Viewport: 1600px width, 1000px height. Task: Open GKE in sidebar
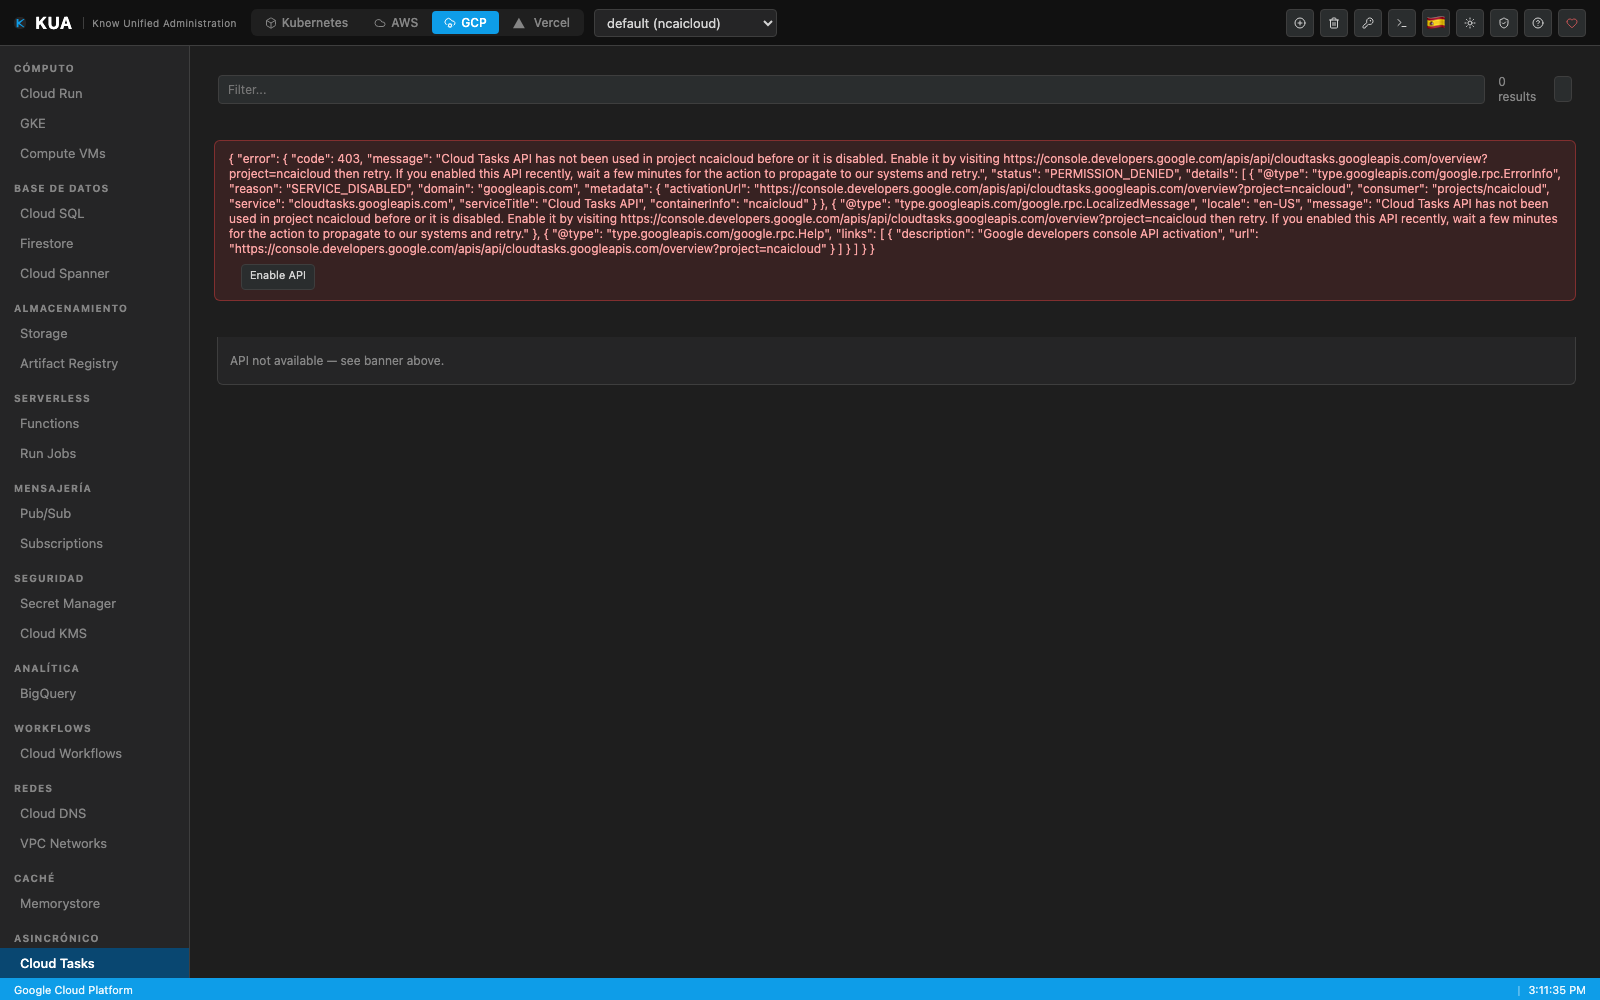[94, 124]
